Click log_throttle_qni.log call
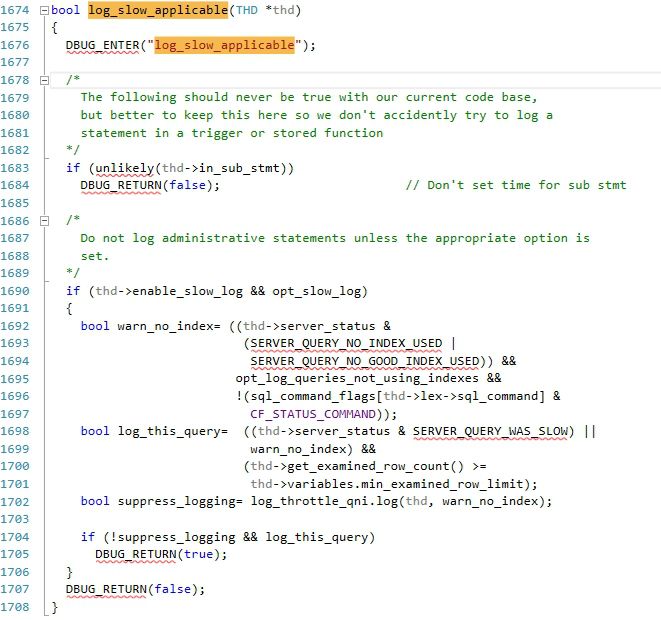661x620 pixels. pyautogui.click(x=324, y=502)
